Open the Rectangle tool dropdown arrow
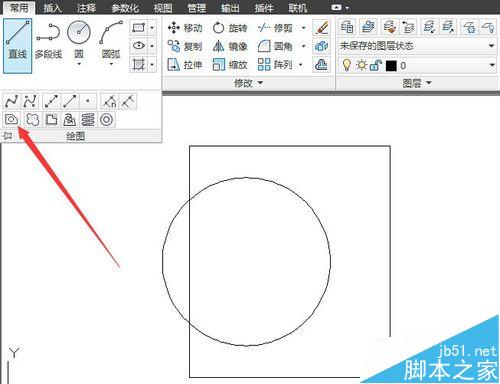 pyautogui.click(x=152, y=28)
